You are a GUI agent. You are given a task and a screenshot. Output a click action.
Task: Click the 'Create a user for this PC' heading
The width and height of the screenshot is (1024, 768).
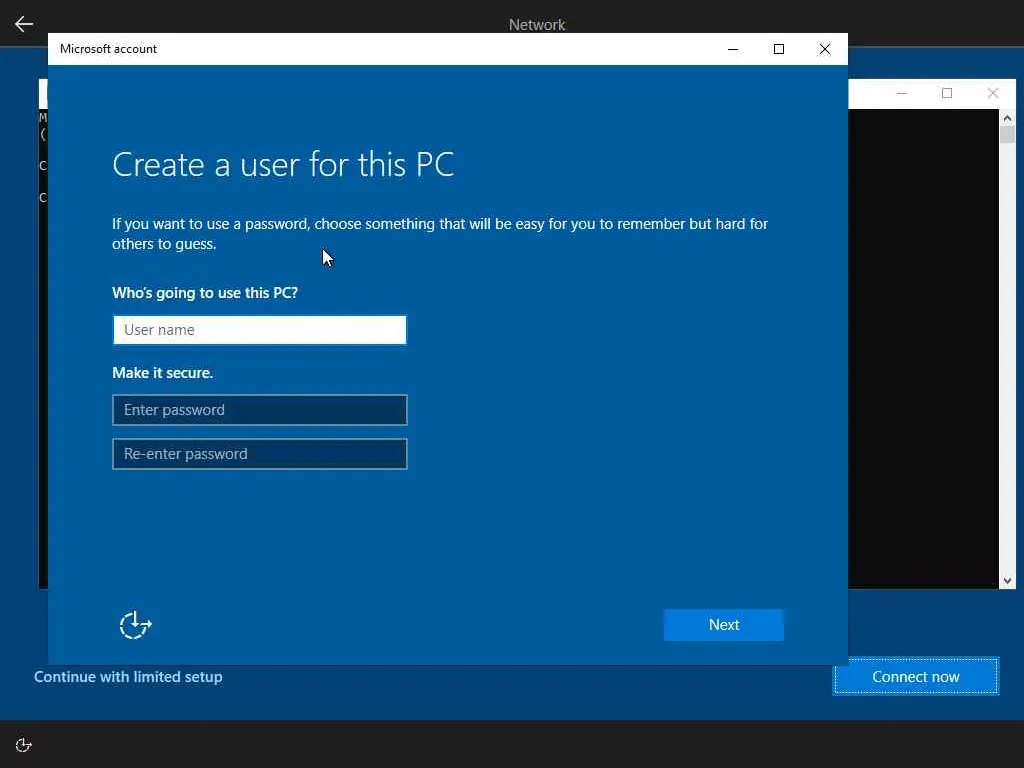tap(283, 165)
